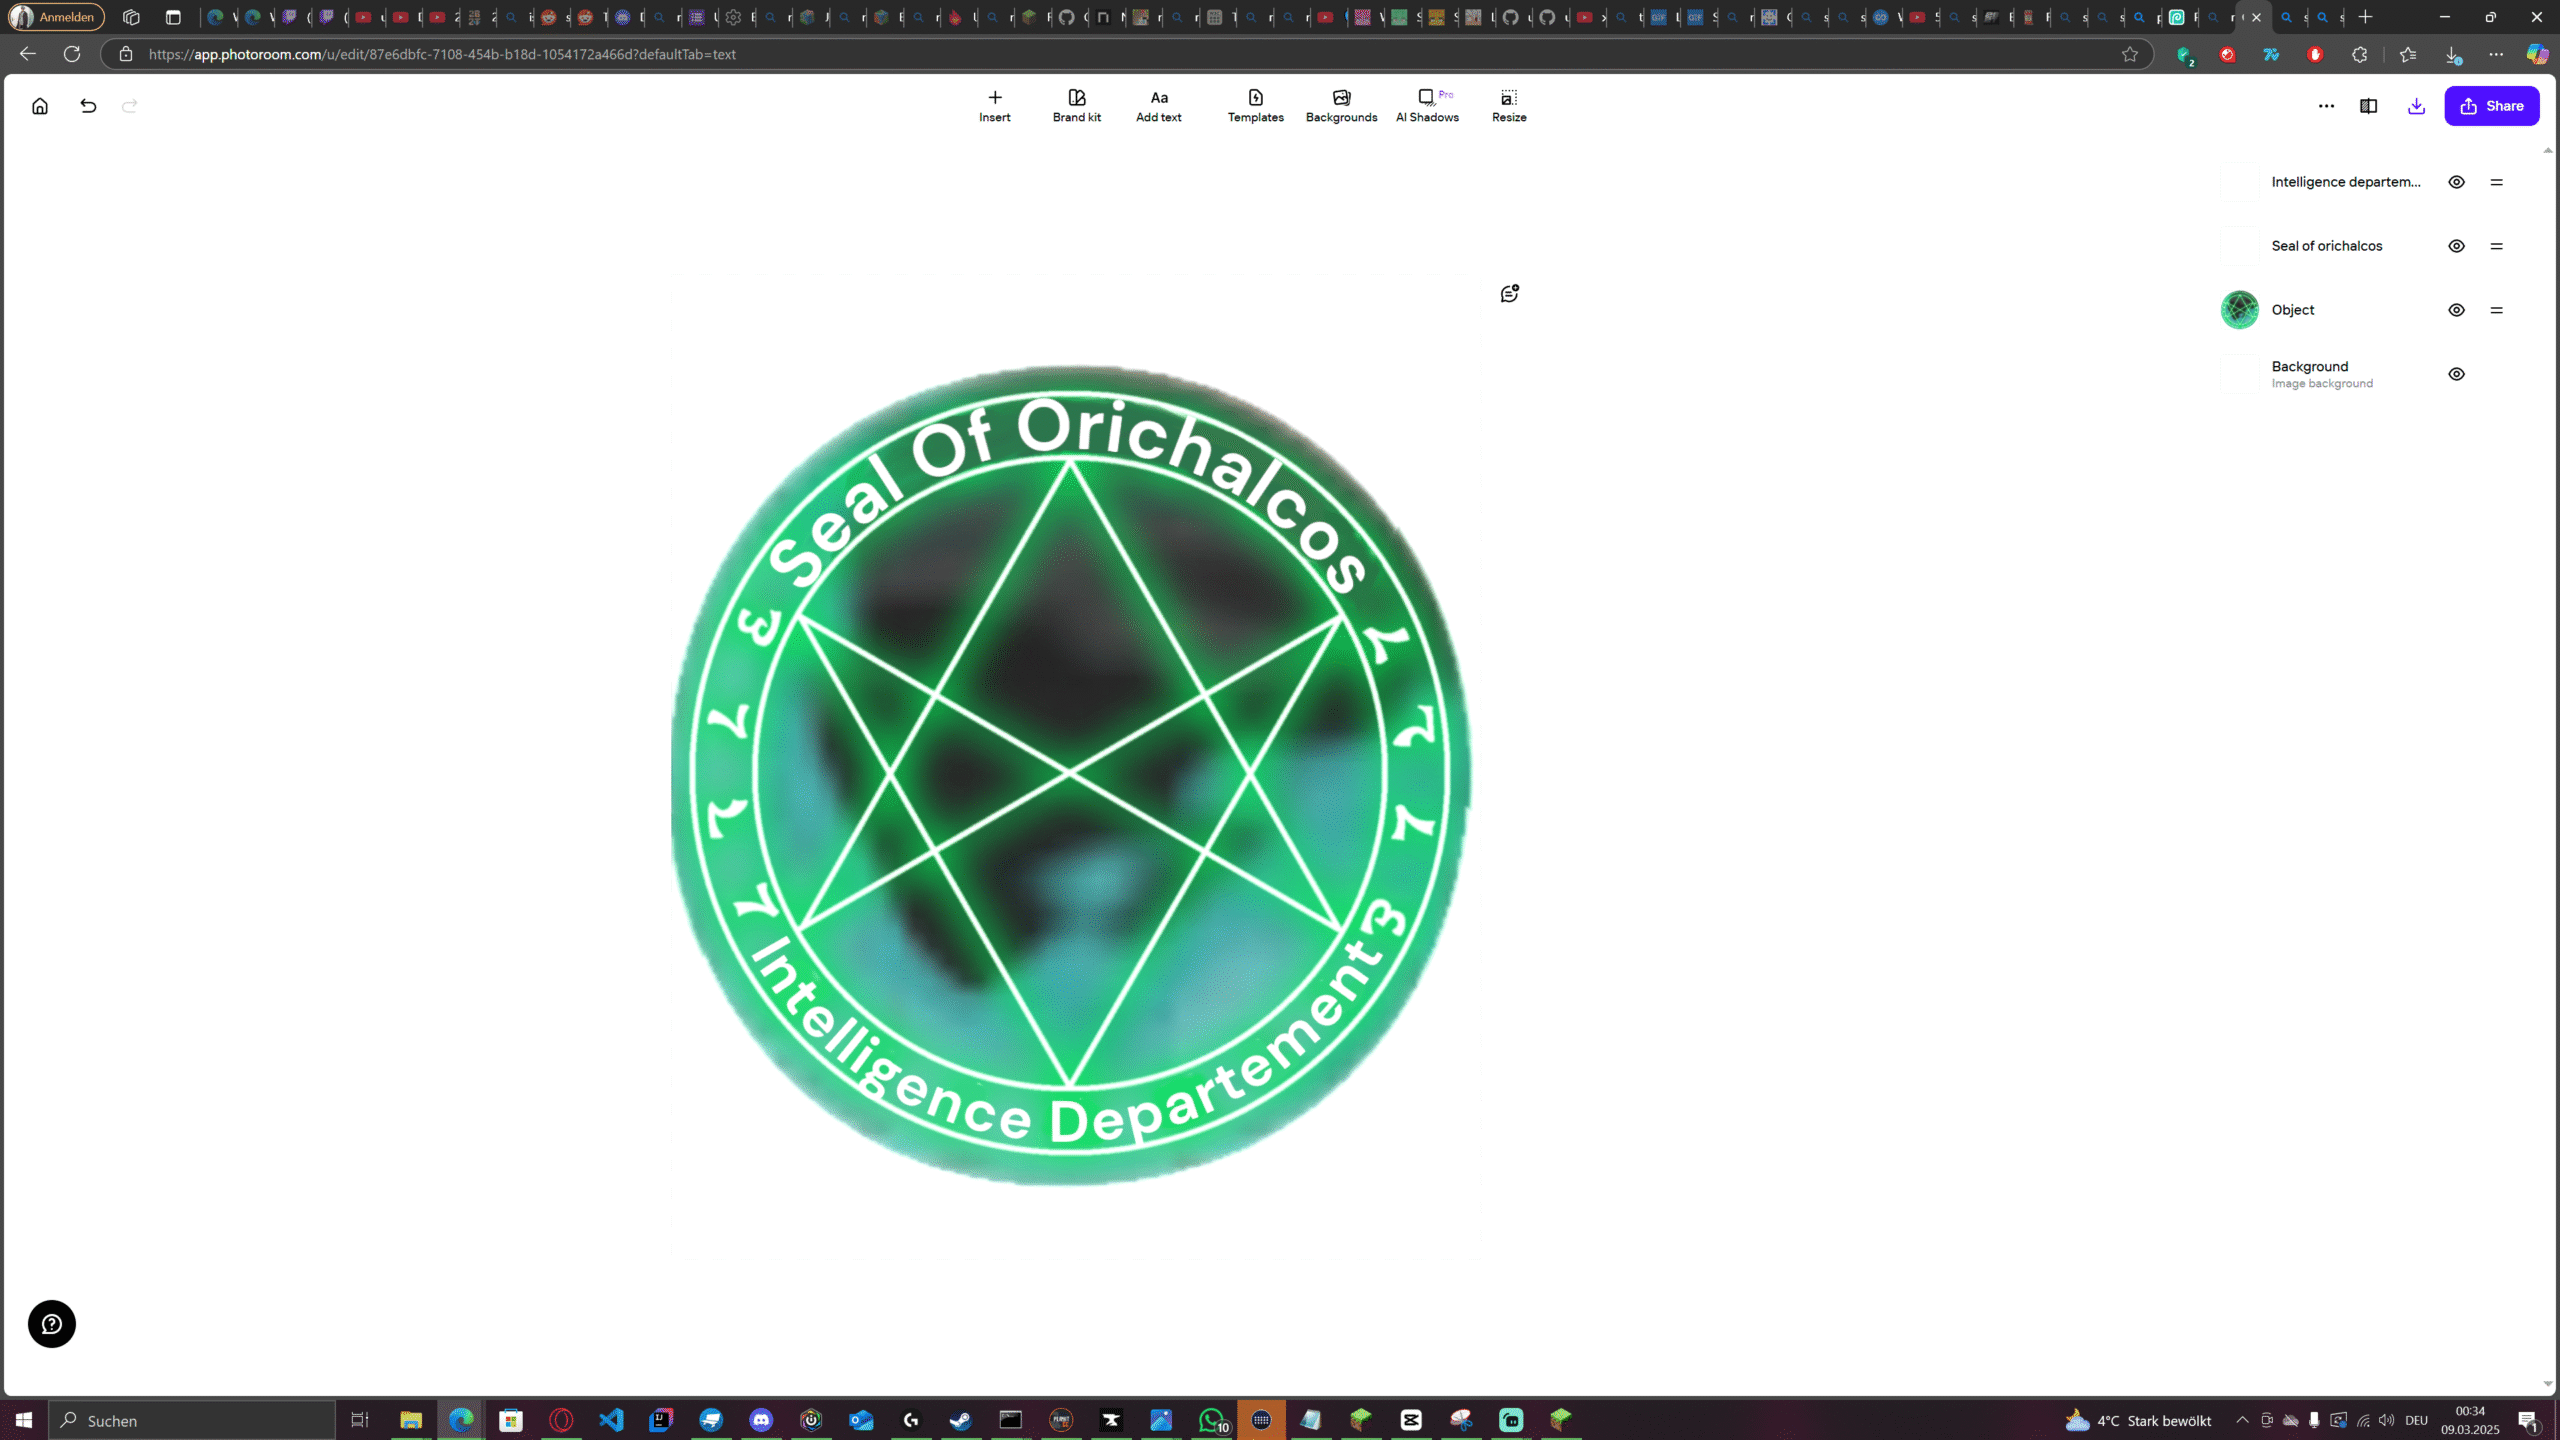Go to Photoroom home

pos(40,106)
